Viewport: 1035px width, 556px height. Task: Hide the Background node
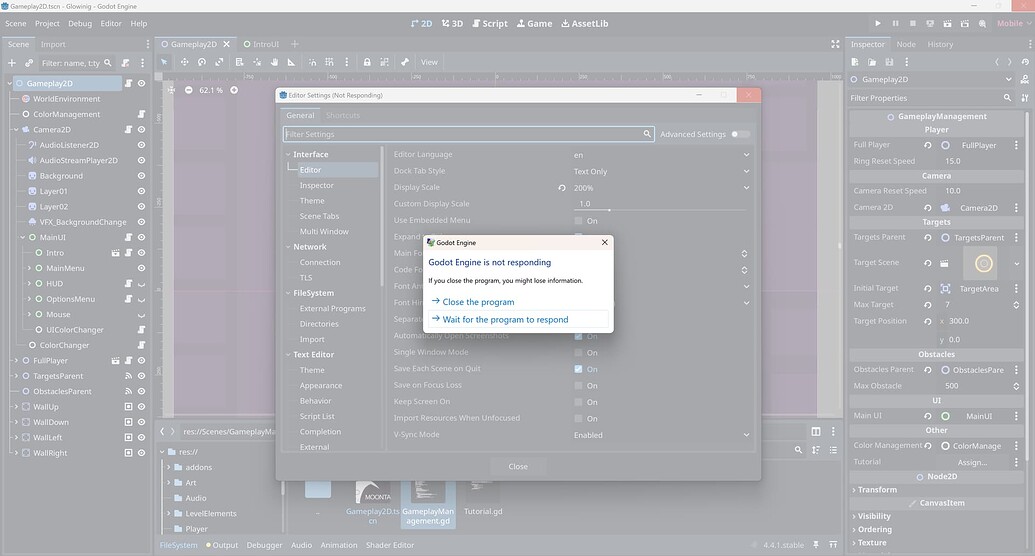[141, 176]
